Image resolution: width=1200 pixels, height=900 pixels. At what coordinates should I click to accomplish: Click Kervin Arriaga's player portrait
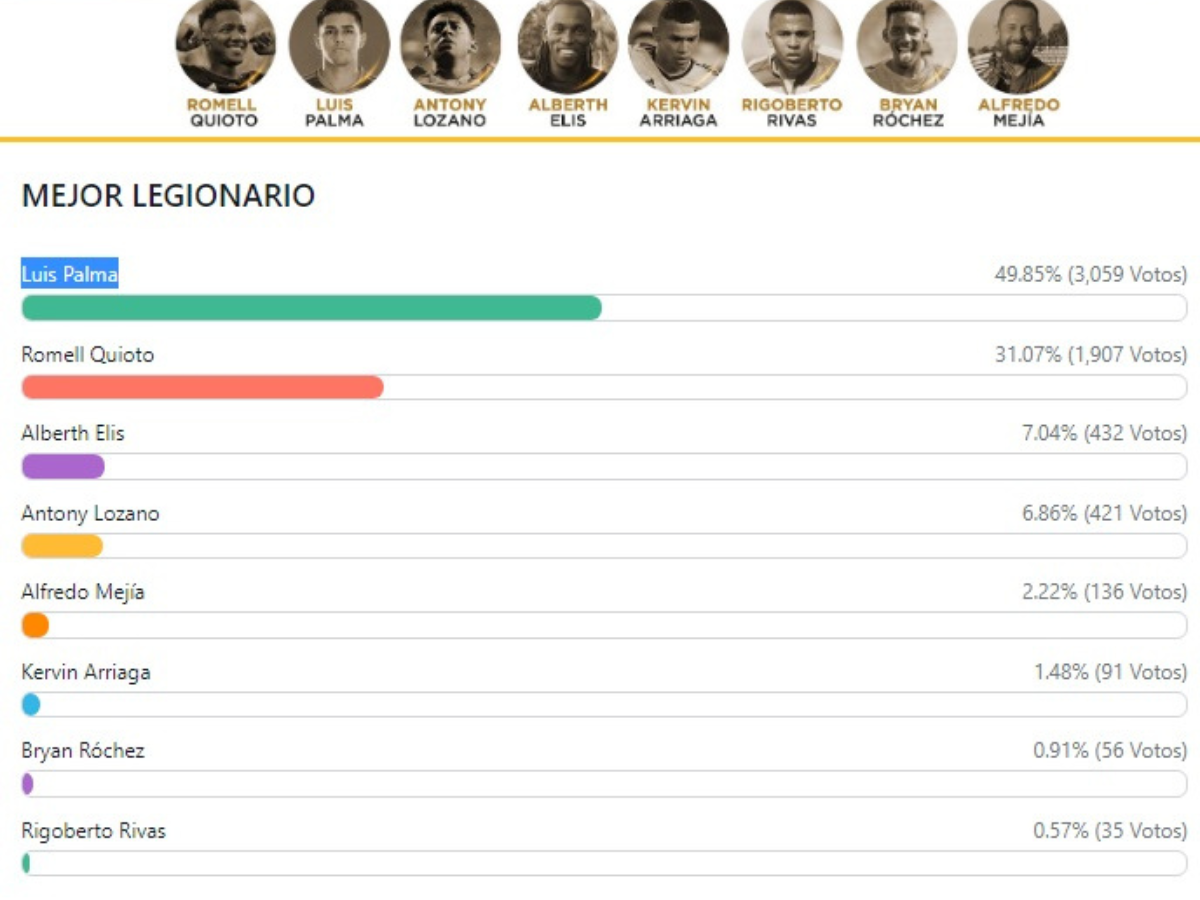coord(678,45)
